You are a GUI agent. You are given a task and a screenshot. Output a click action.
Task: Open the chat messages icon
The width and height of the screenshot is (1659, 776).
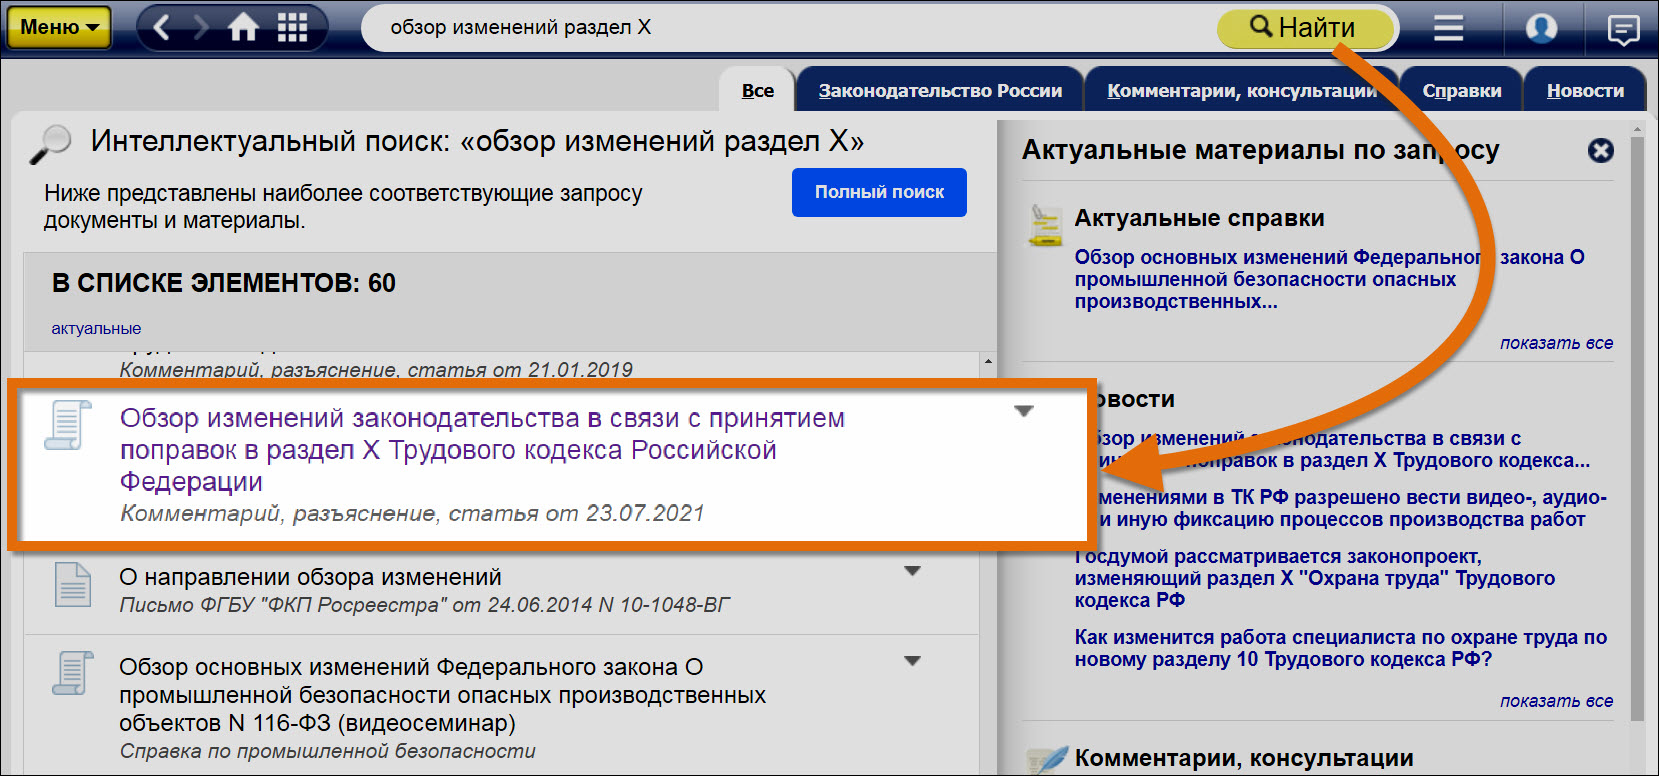[1622, 29]
